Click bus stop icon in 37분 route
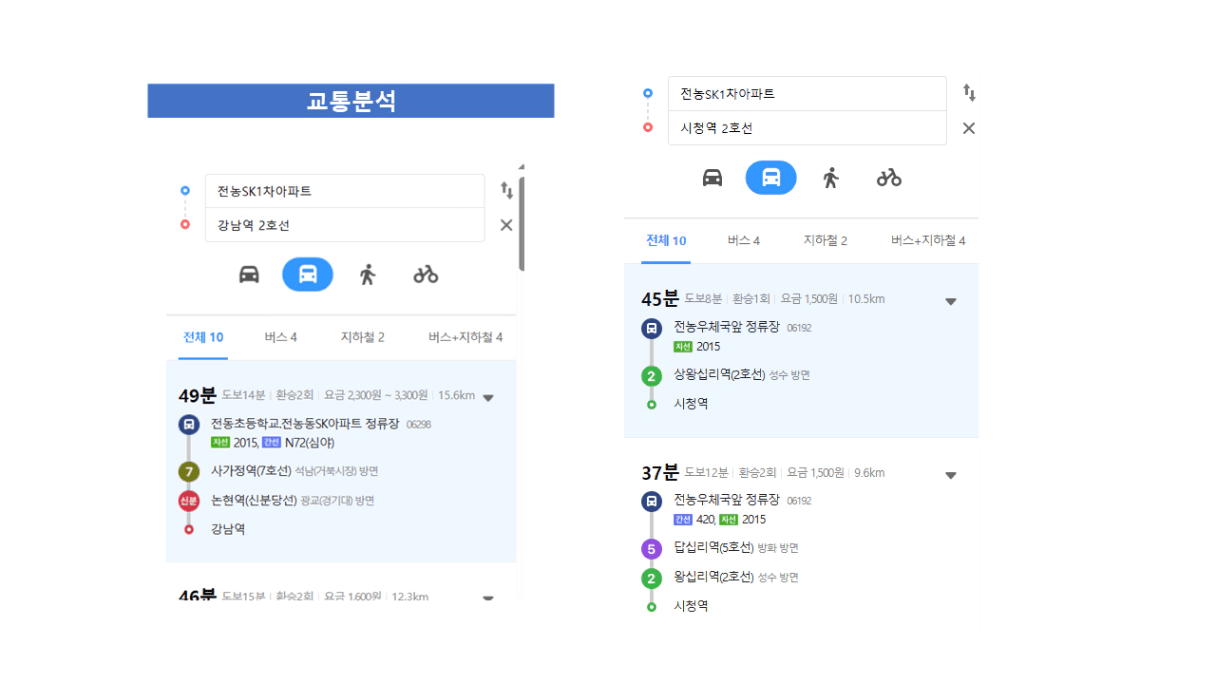 click(651, 501)
